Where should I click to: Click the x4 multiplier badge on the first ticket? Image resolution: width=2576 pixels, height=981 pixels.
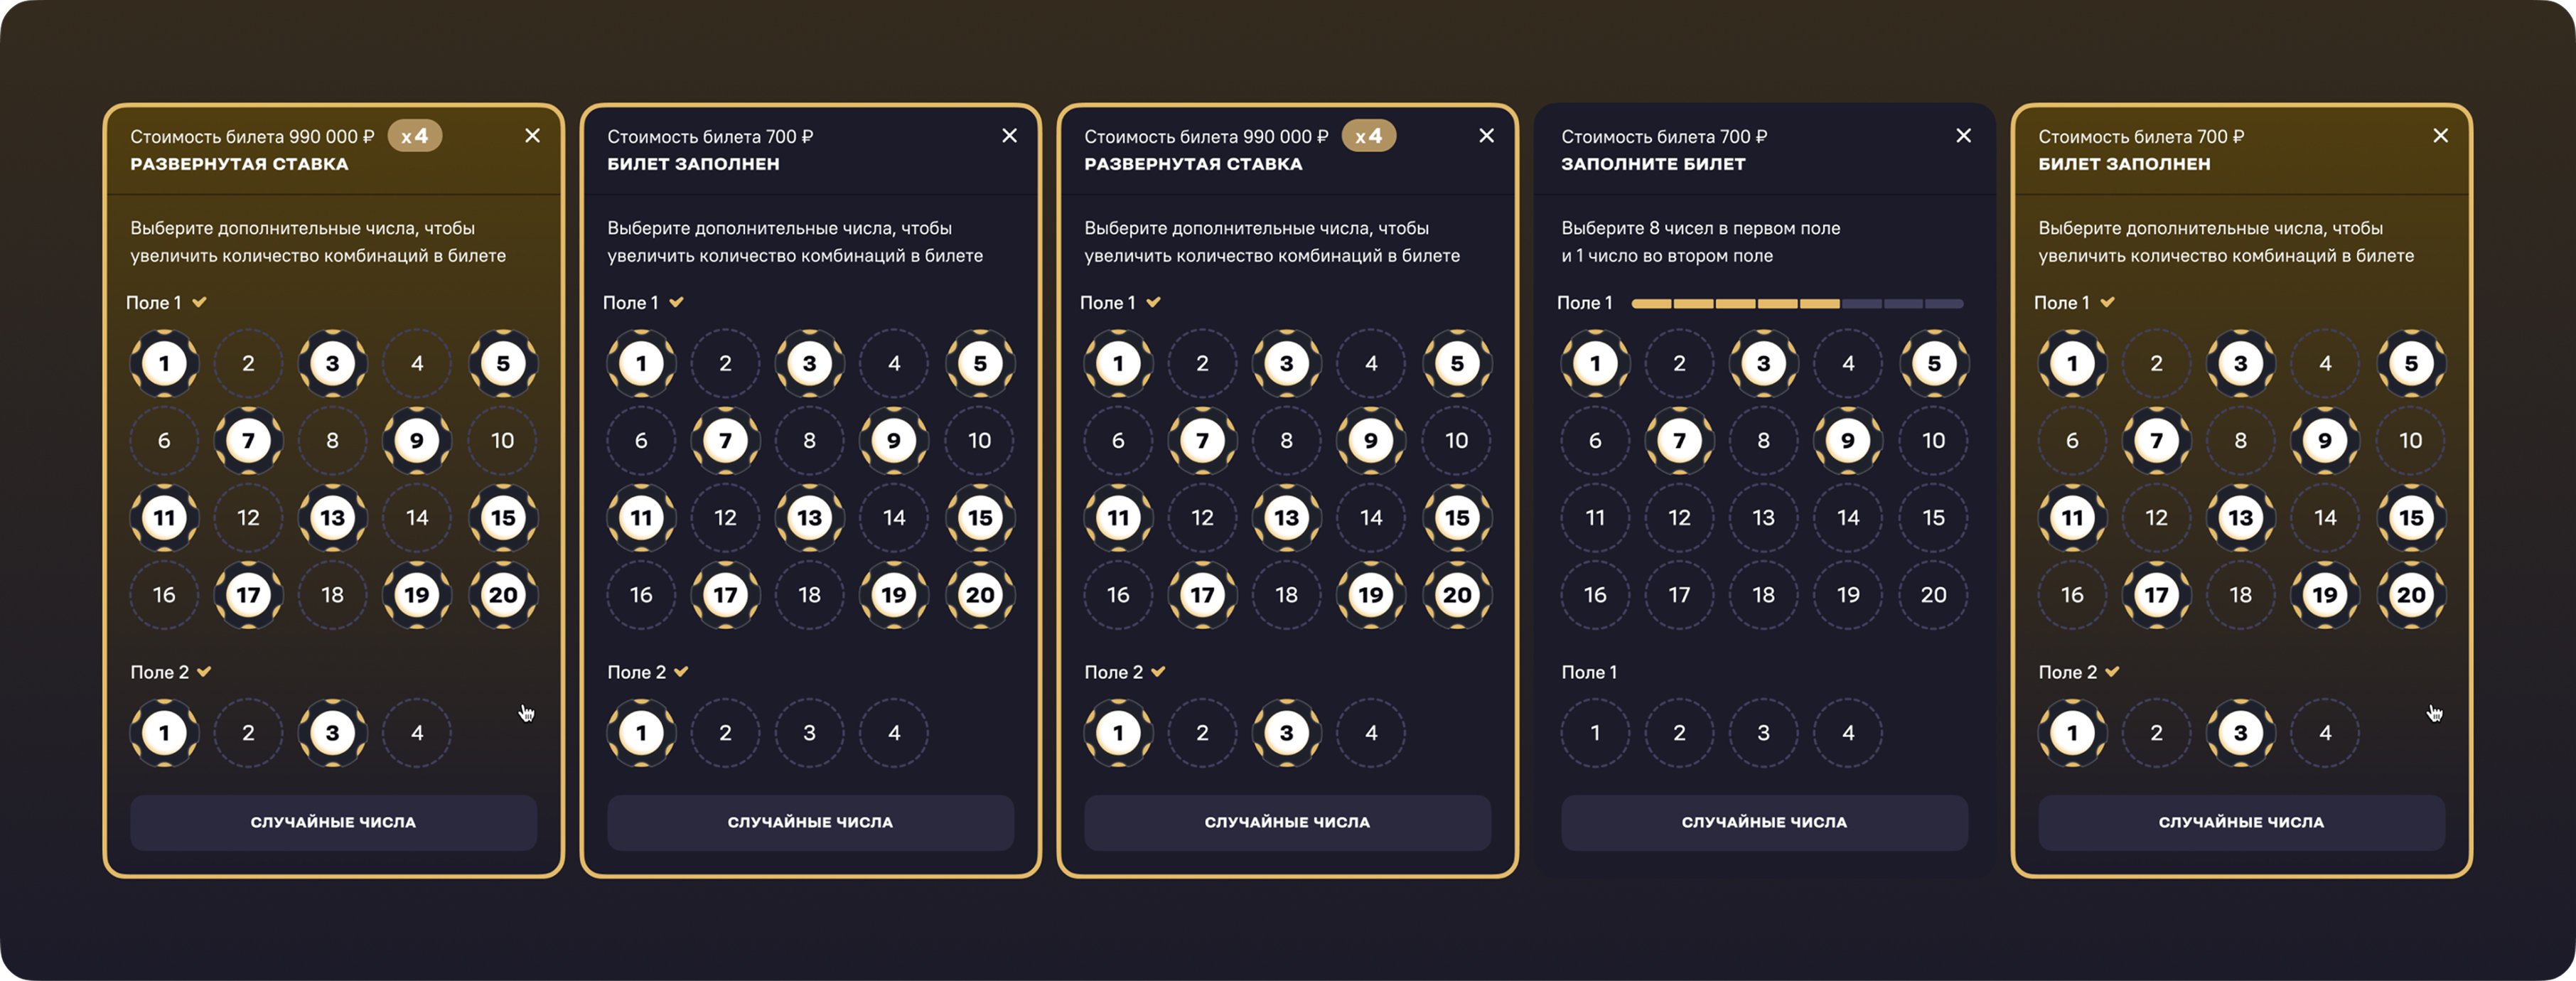pos(414,136)
